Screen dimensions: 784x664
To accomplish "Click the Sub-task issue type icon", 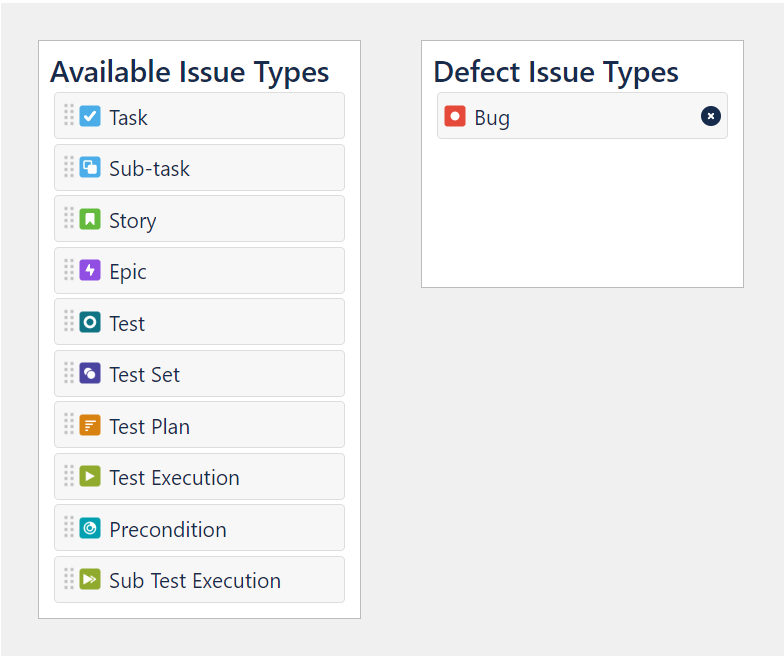I will (90, 168).
